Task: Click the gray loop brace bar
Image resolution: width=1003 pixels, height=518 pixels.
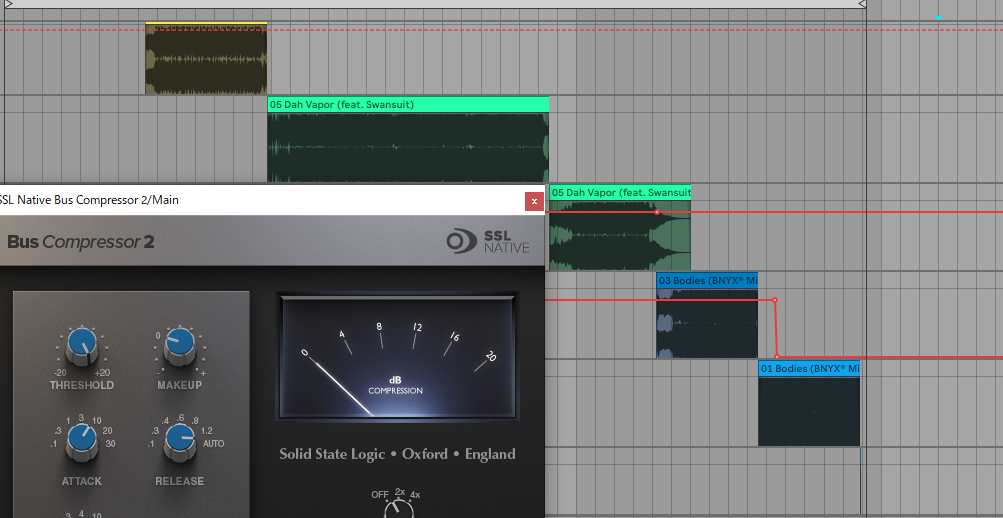Action: [x=435, y=4]
